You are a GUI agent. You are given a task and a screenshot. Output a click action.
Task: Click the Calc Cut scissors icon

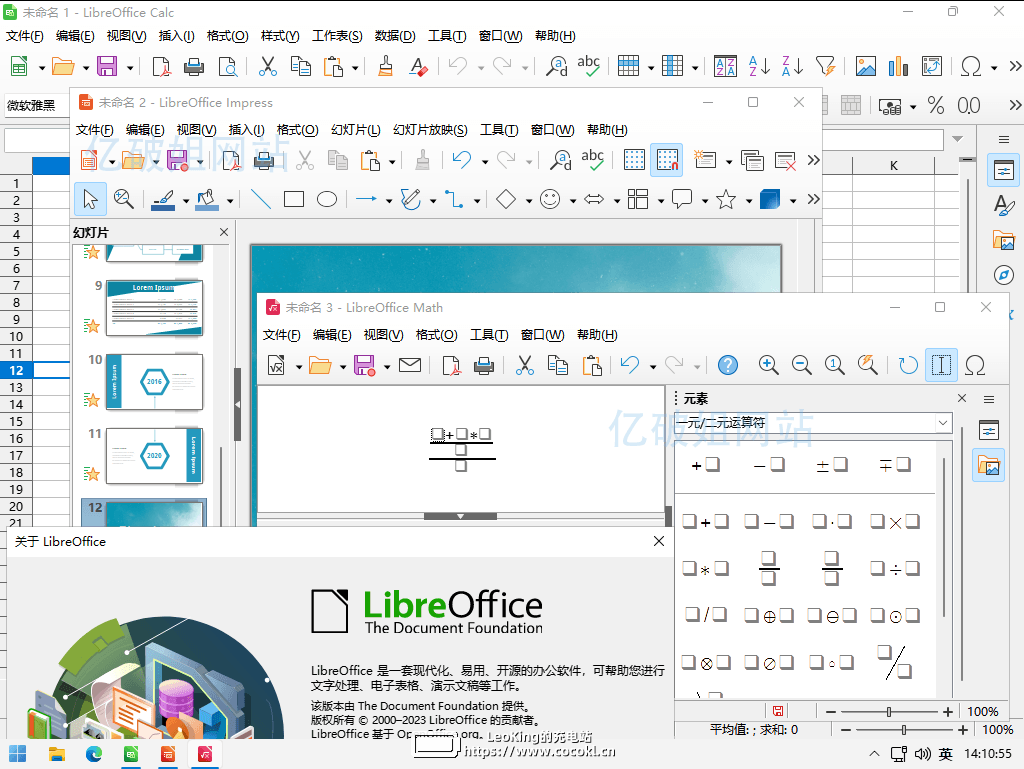267,67
